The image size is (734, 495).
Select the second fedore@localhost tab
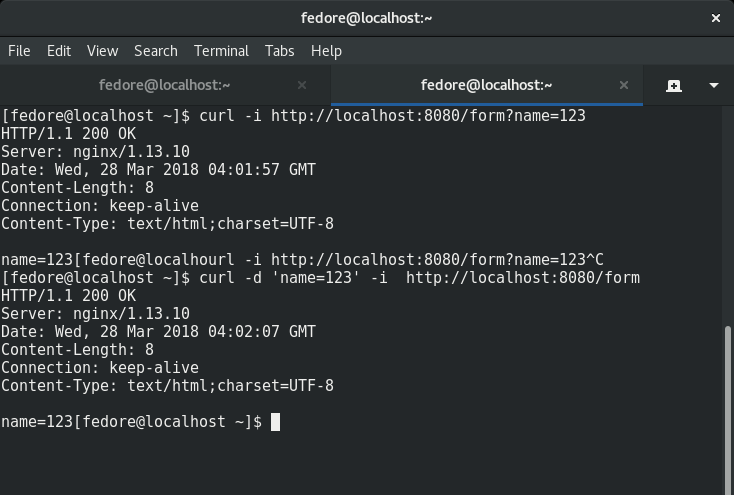tap(487, 85)
